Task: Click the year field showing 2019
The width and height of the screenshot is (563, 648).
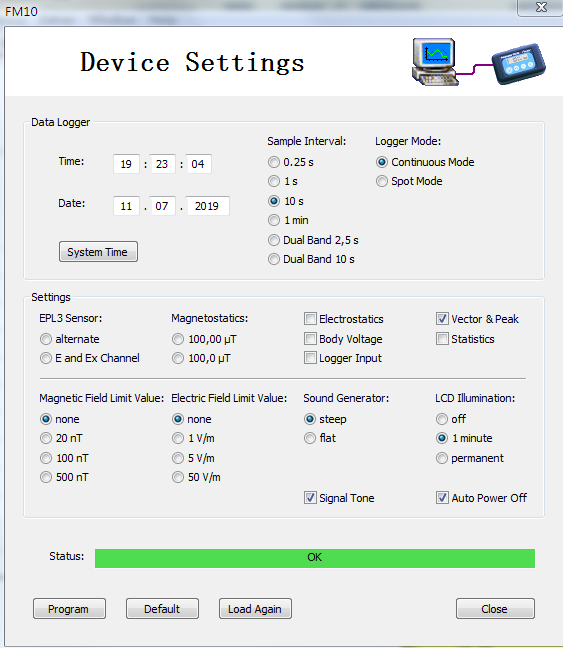Action: click(x=208, y=206)
